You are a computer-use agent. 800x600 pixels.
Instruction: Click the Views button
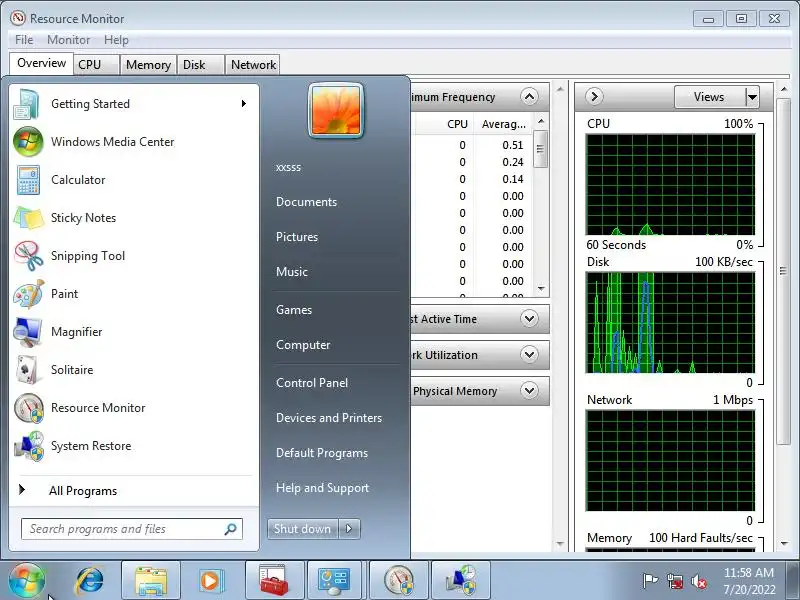coord(709,96)
